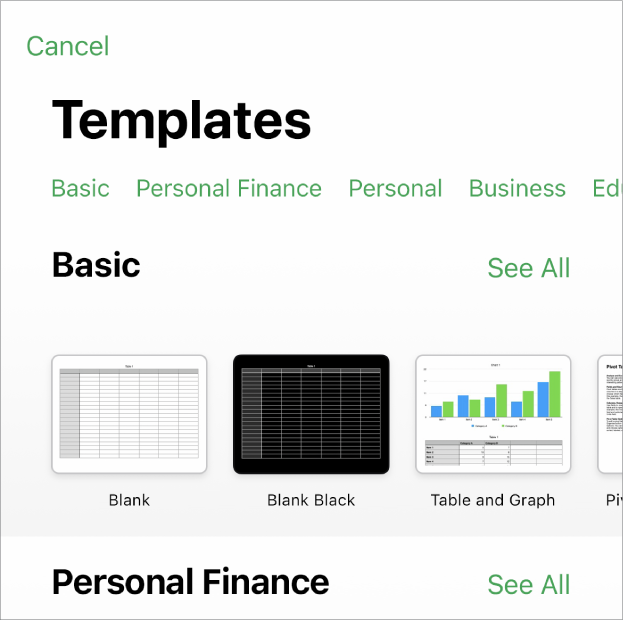Switch to the Basic category tab
Screen dimensions: 625x620
click(80, 188)
